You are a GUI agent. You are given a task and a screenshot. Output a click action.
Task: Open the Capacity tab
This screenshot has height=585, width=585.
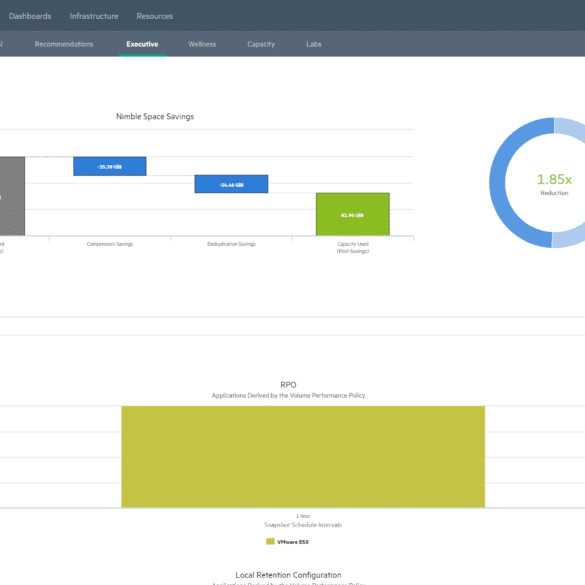tap(261, 44)
